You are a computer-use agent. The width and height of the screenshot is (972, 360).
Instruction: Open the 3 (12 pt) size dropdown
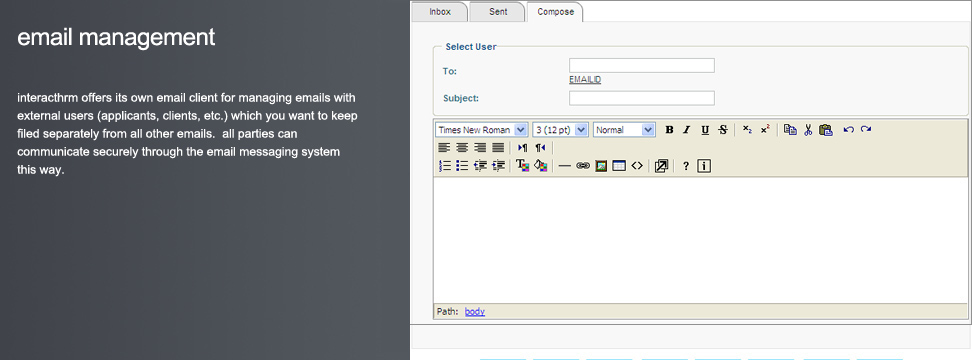coord(560,130)
